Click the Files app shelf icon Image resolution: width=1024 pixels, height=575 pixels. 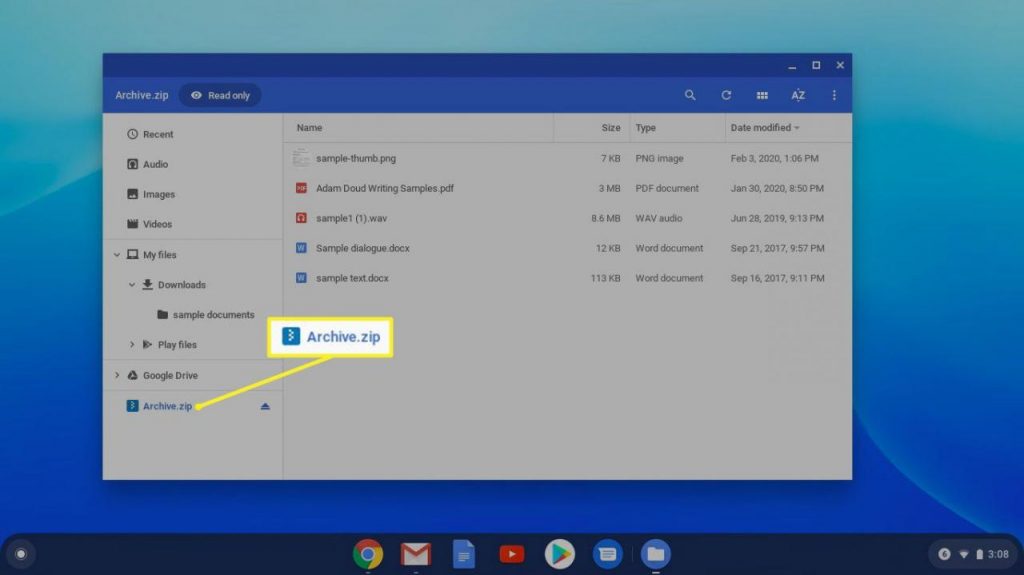(656, 554)
